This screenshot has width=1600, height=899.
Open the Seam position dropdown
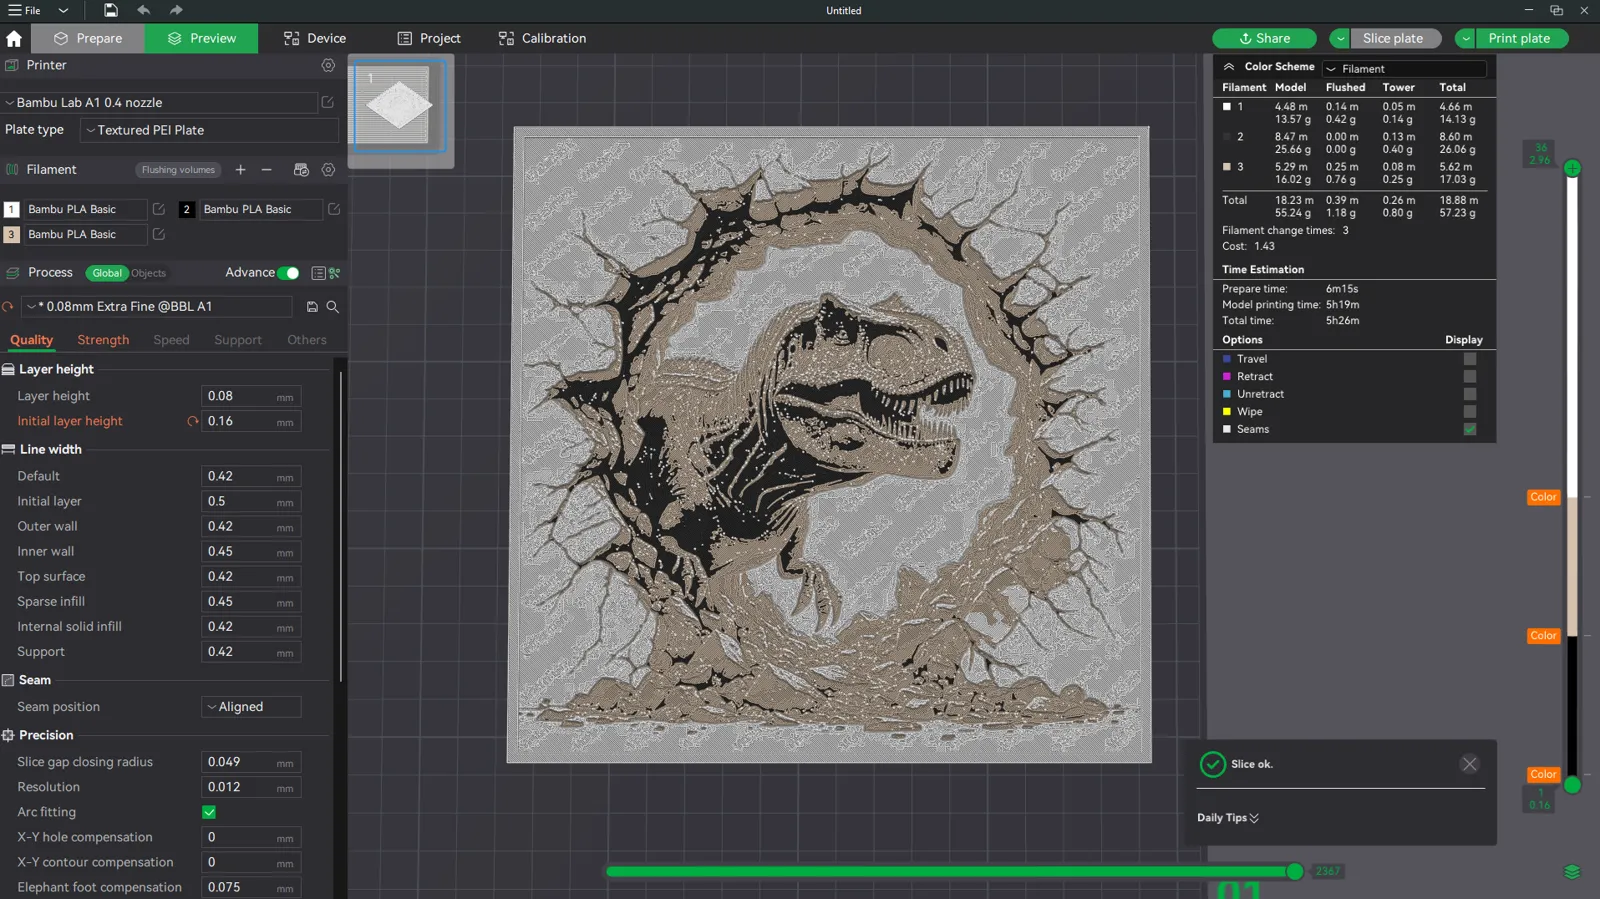click(x=251, y=707)
